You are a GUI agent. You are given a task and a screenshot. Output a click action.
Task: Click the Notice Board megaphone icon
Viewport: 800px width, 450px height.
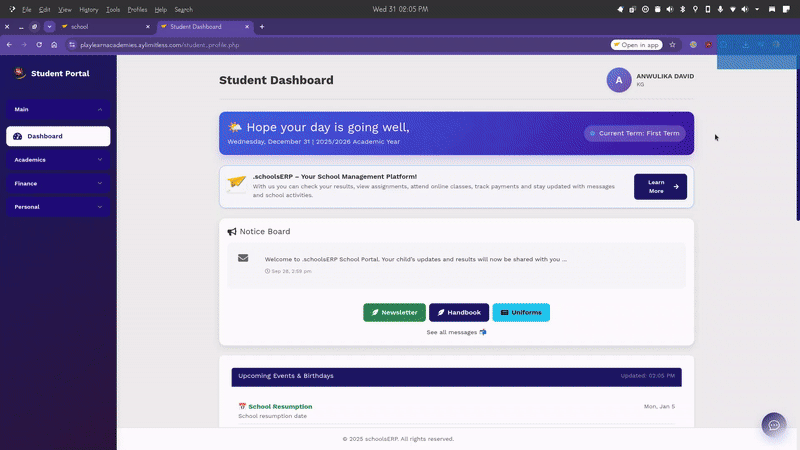(x=232, y=232)
